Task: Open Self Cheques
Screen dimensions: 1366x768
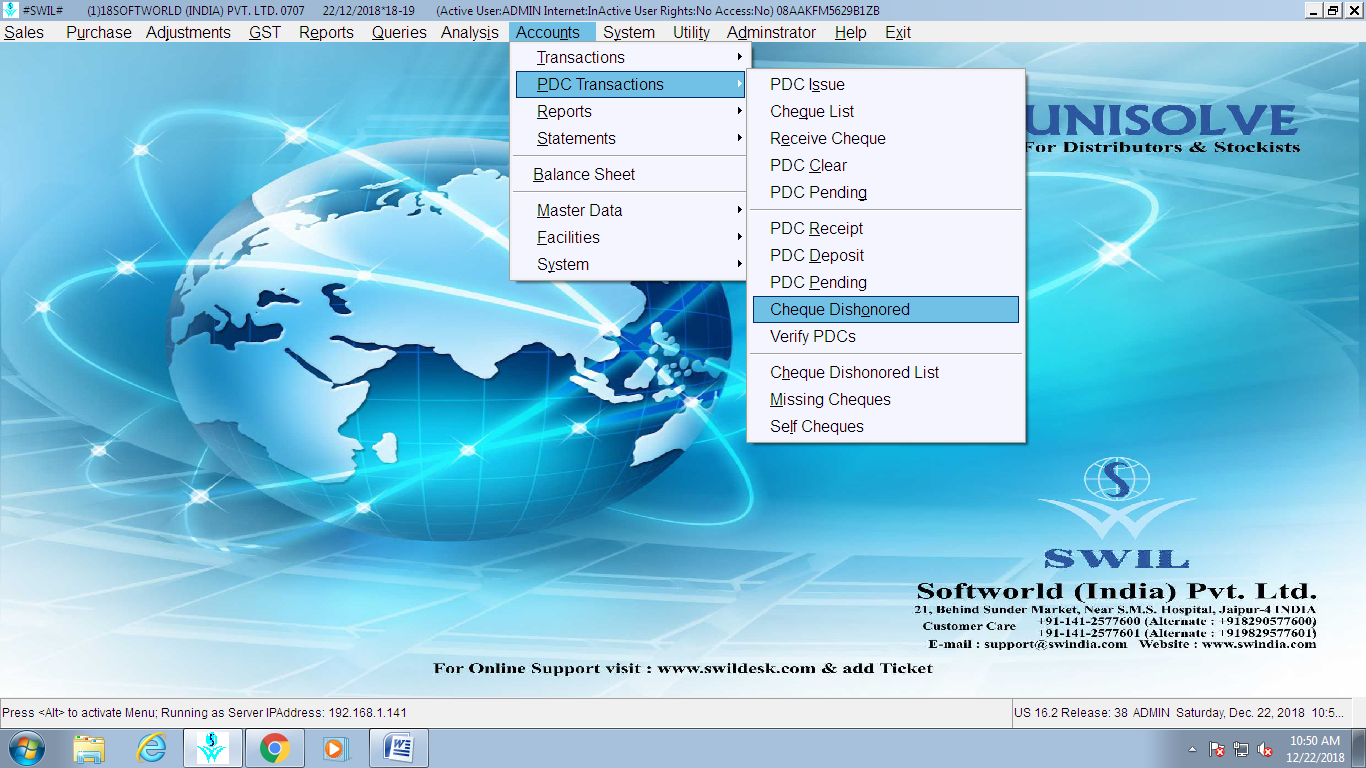Action: point(886,427)
